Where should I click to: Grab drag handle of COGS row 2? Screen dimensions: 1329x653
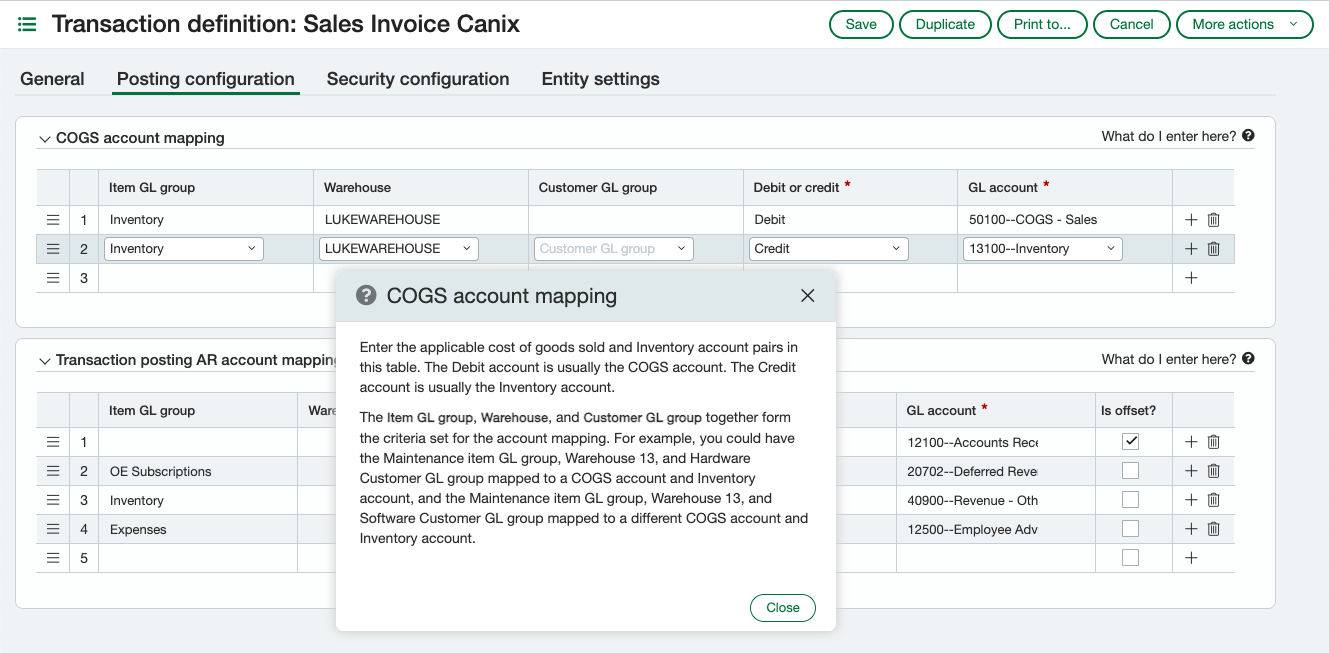pyautogui.click(x=53, y=249)
